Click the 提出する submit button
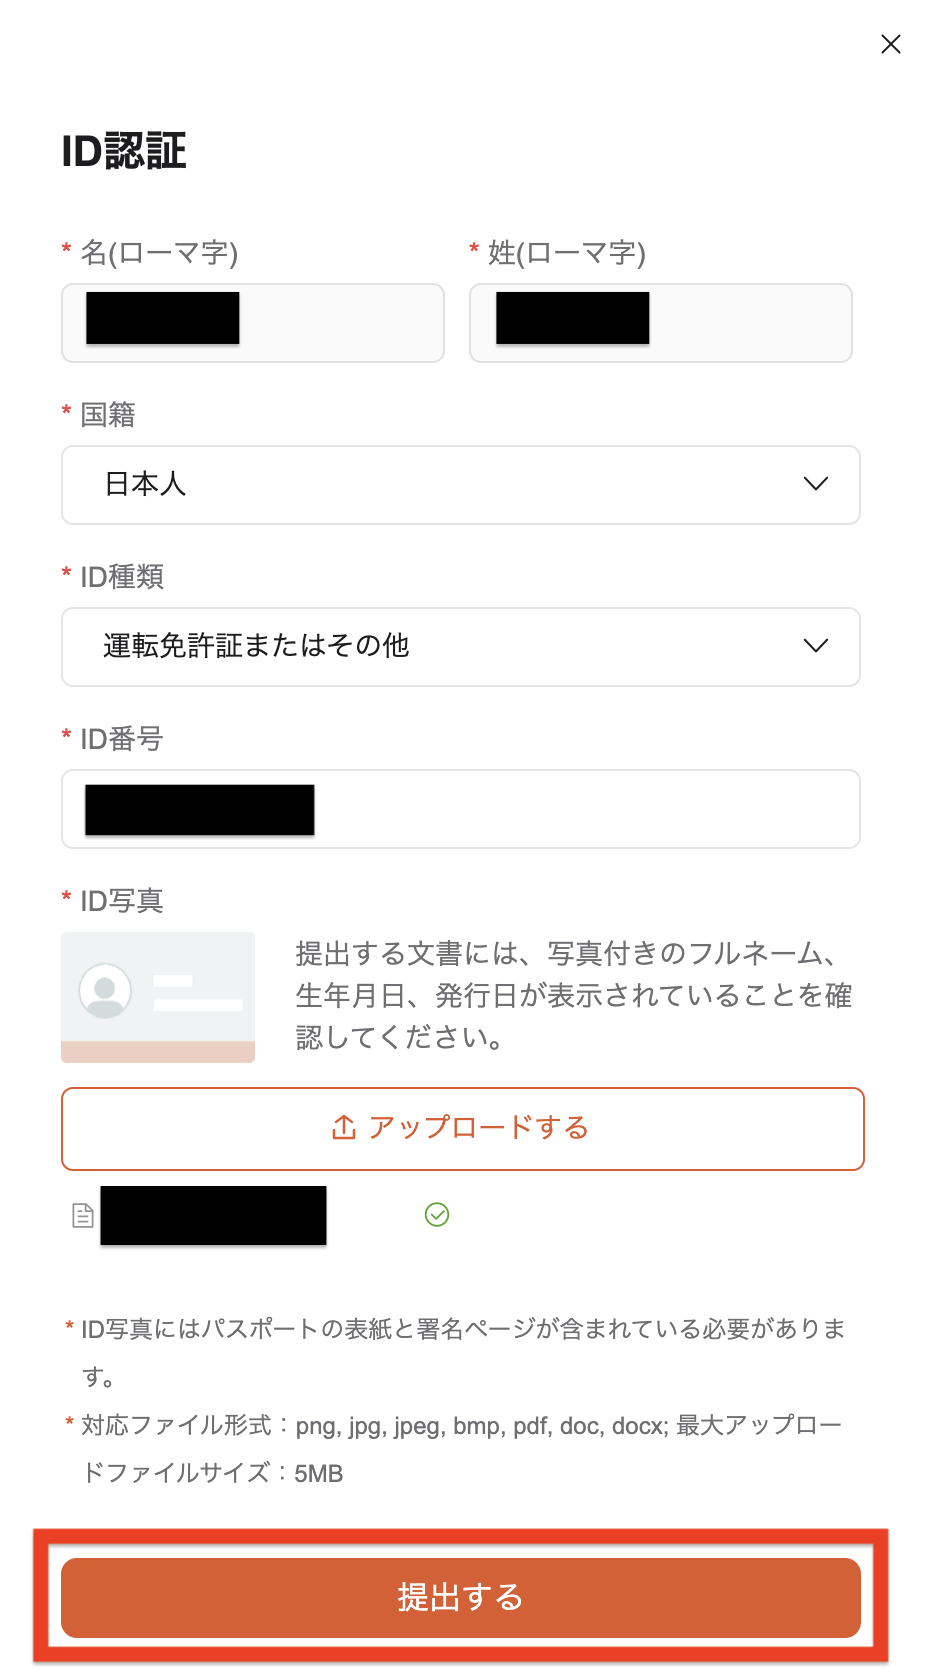 click(x=460, y=1598)
